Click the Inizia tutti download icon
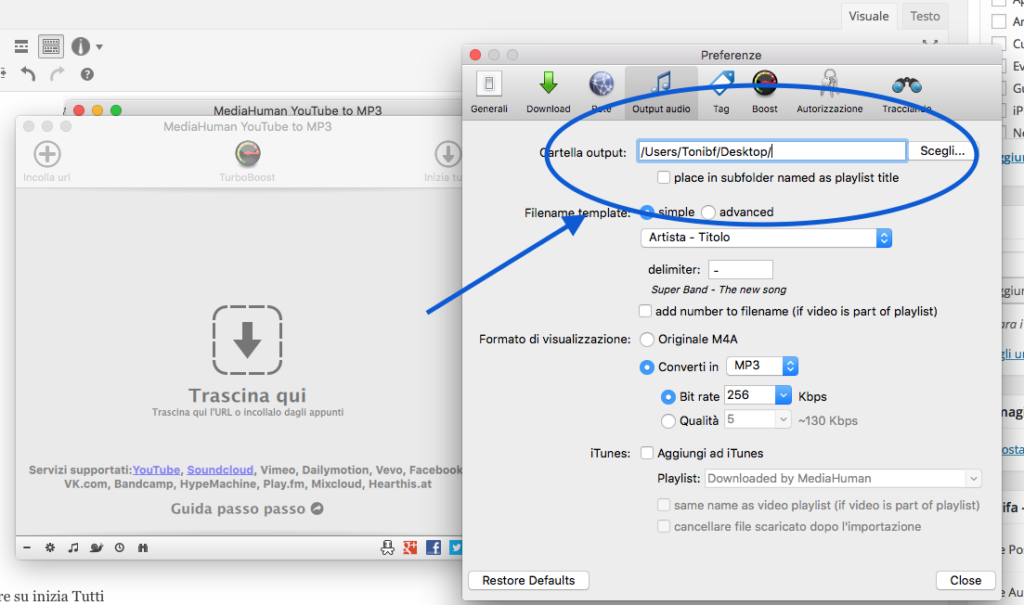Screen dimensions: 1024x605 click(448, 154)
